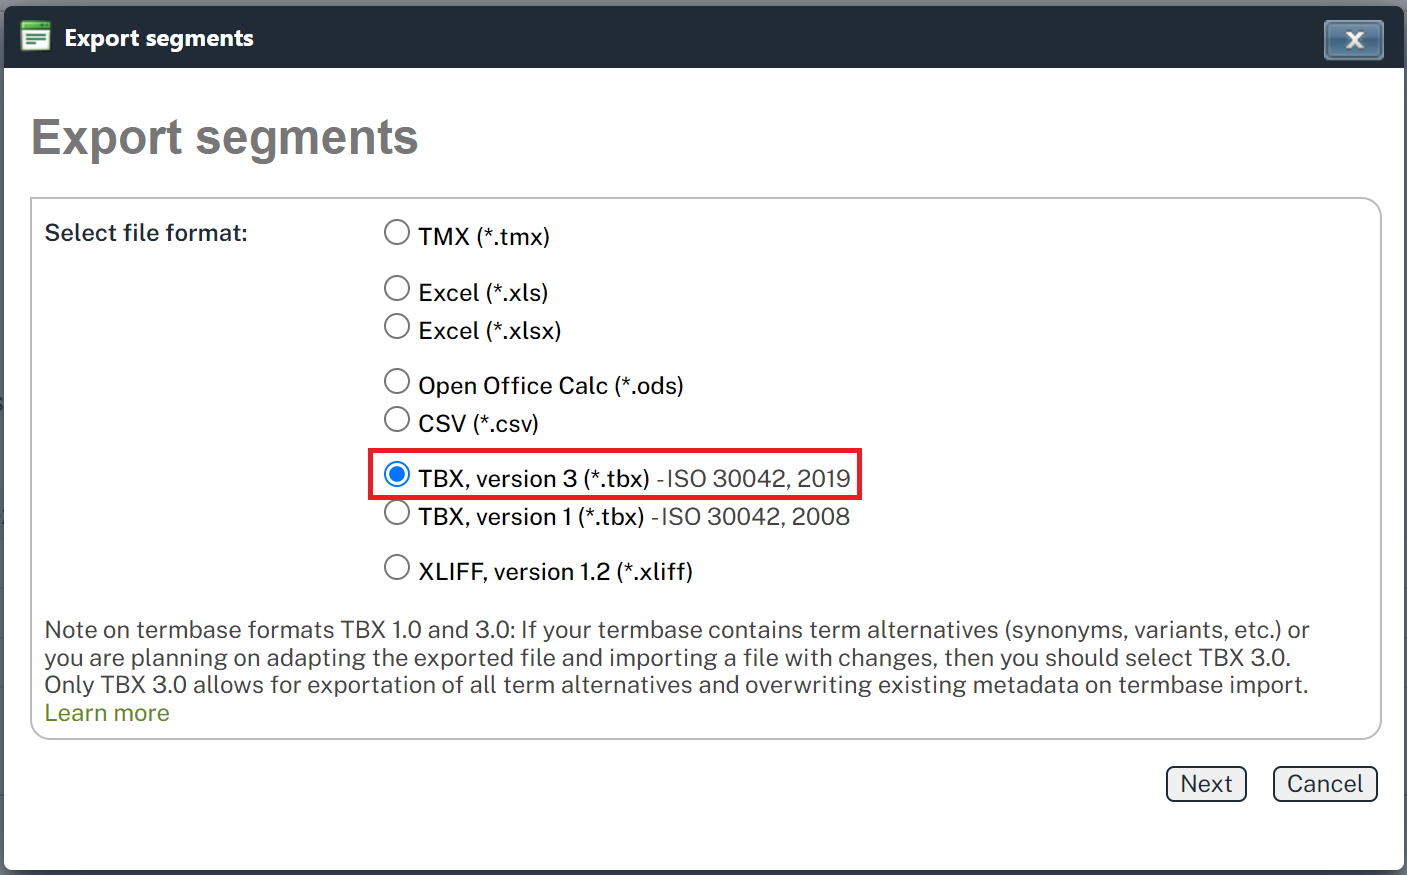Select the Open Office Calc radio button
Screen dimensions: 1407x875
point(397,382)
